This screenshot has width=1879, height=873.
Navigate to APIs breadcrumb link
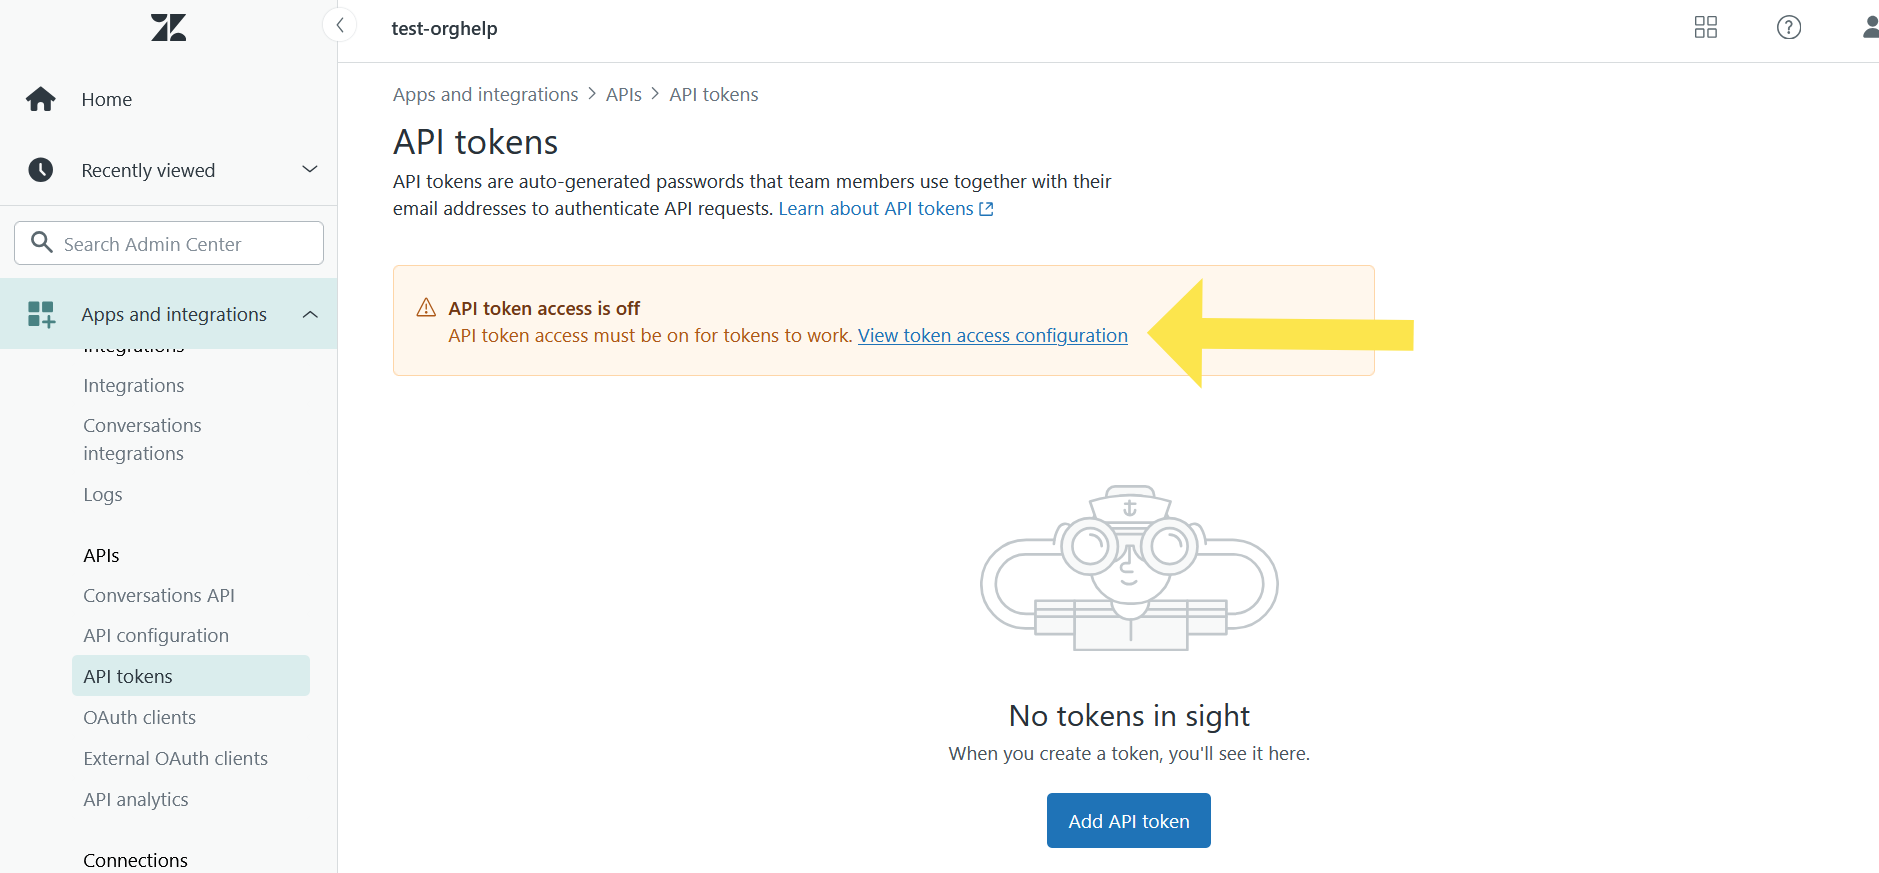pos(623,94)
